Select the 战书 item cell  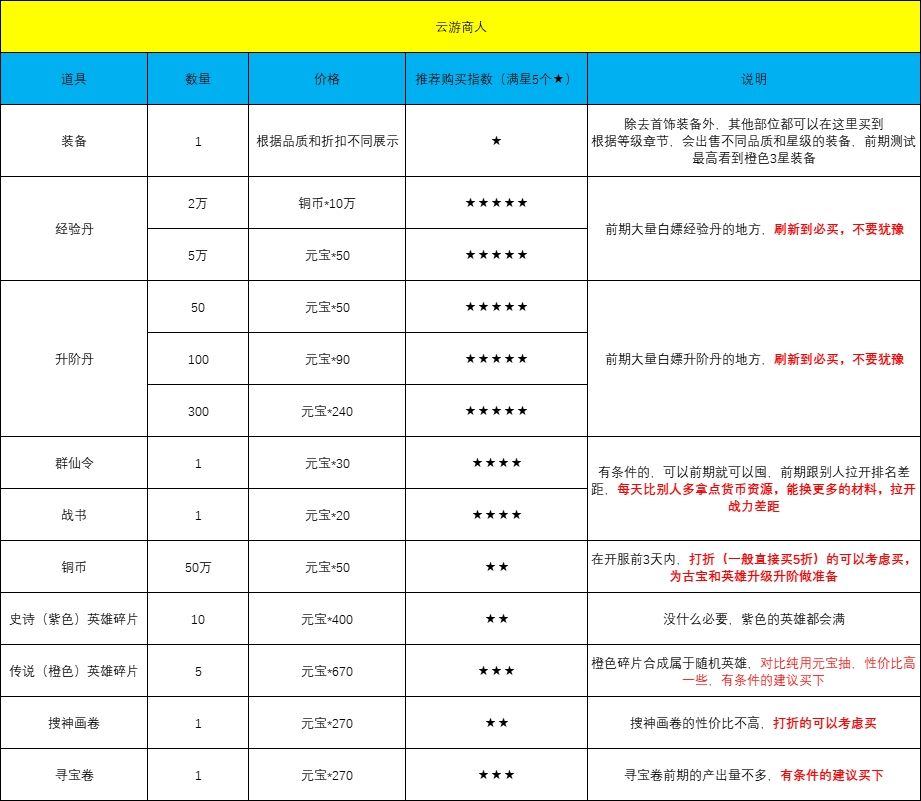pos(74,515)
